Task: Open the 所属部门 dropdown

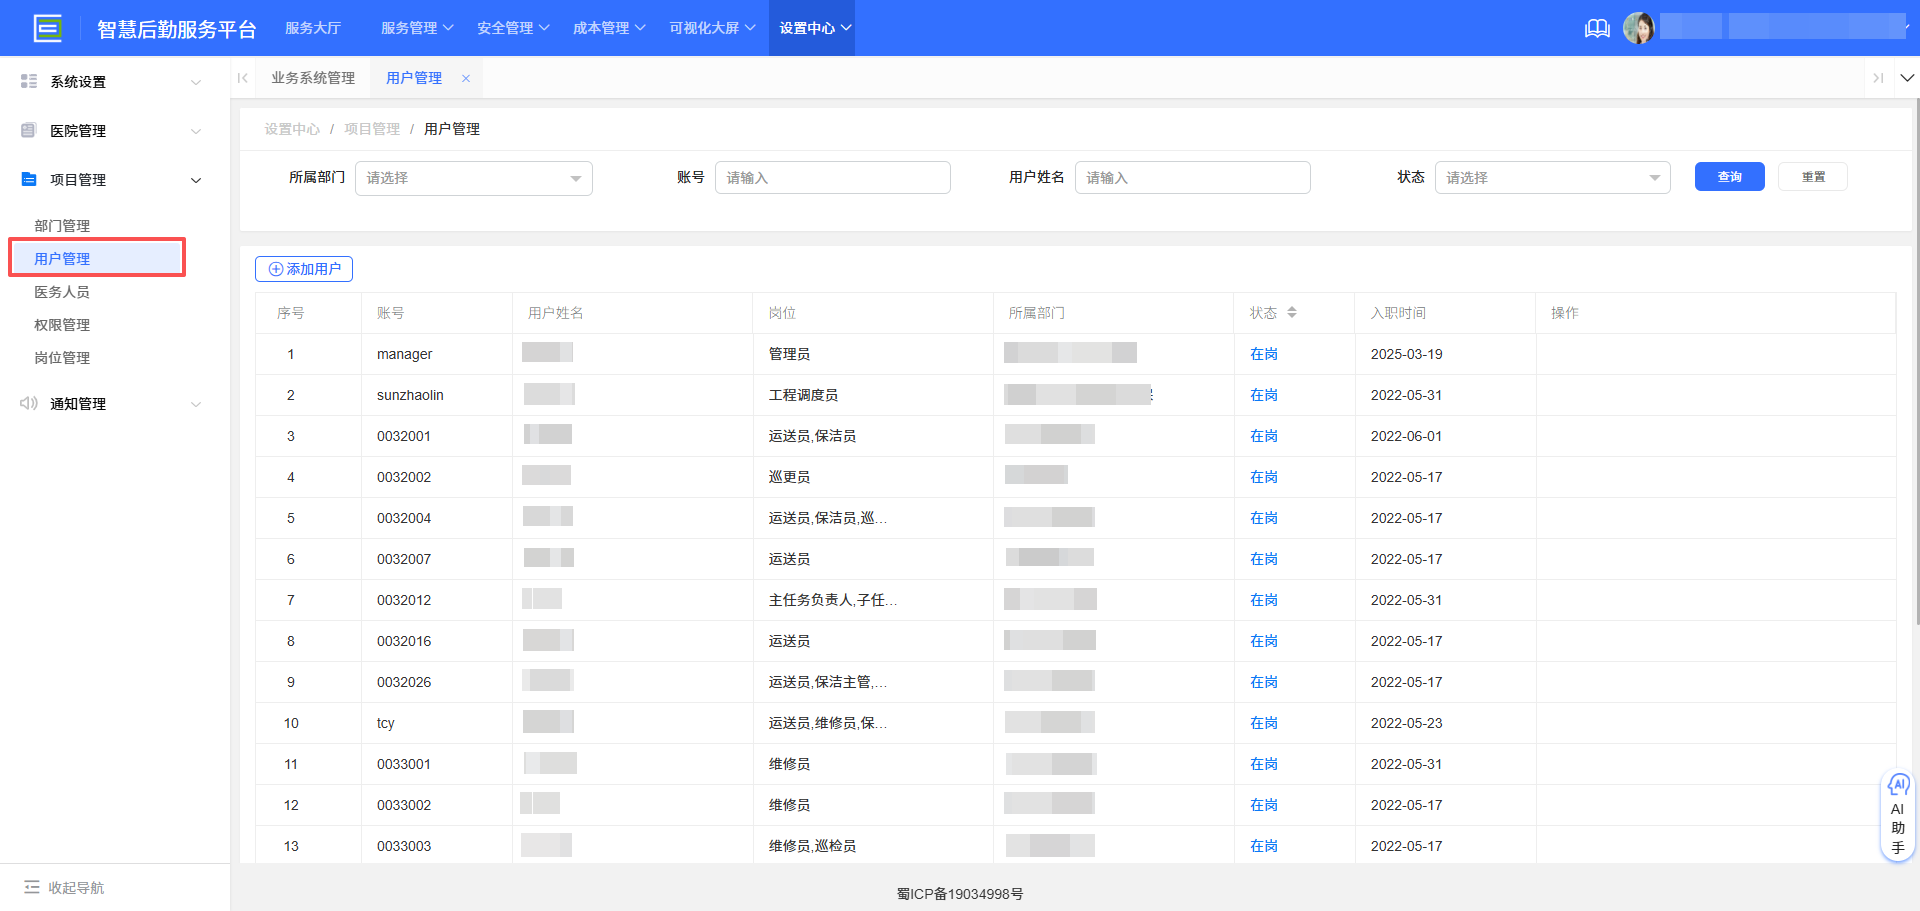Action: pyautogui.click(x=473, y=178)
